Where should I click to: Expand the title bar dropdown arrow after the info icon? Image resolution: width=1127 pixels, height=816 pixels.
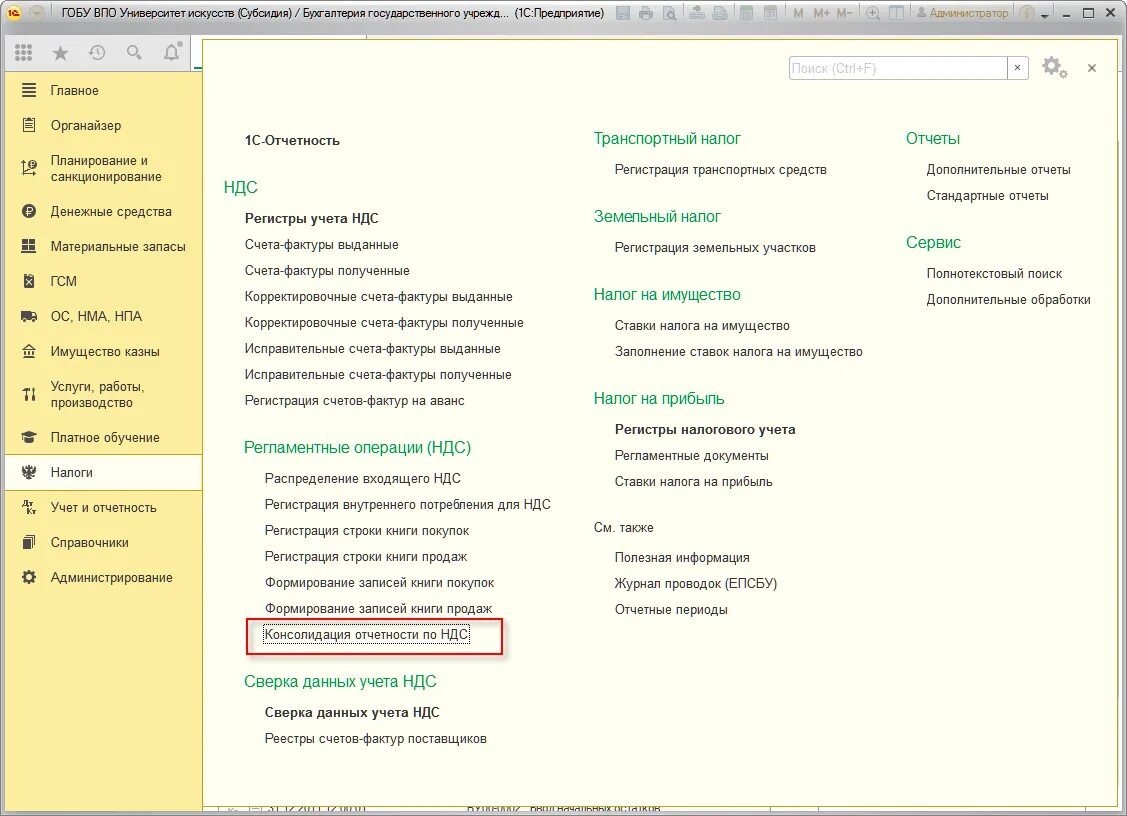pos(1045,14)
